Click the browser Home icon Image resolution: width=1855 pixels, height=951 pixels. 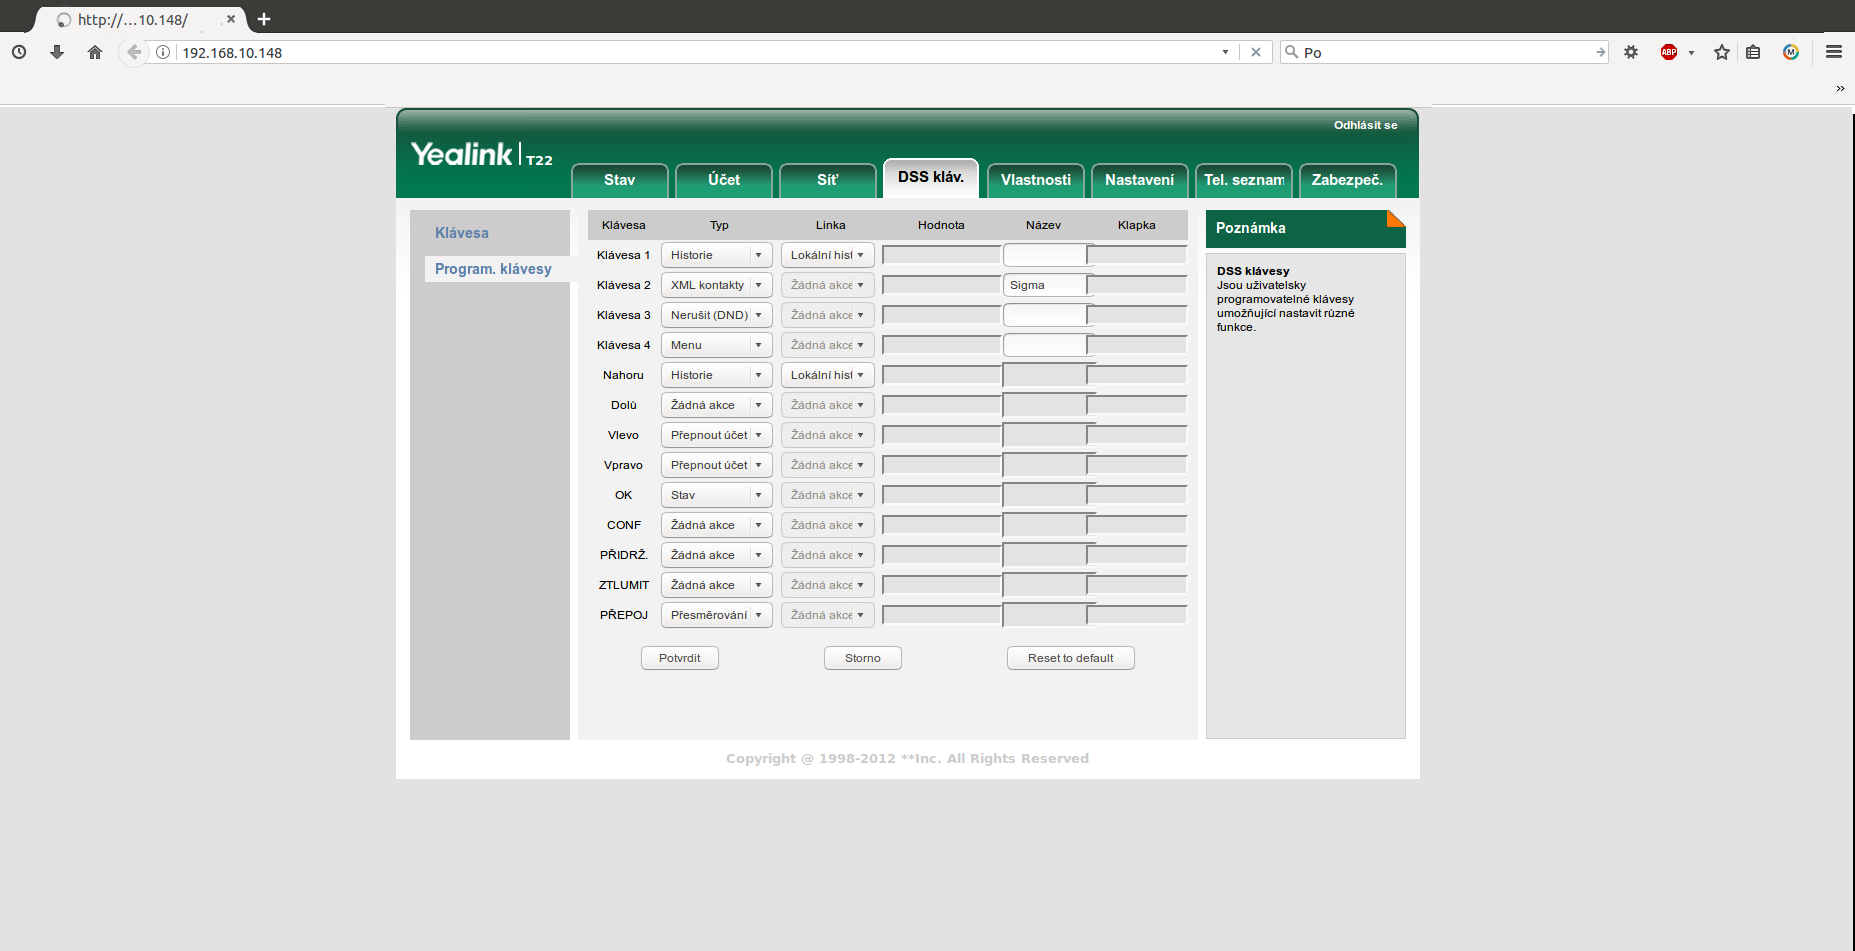[x=95, y=52]
